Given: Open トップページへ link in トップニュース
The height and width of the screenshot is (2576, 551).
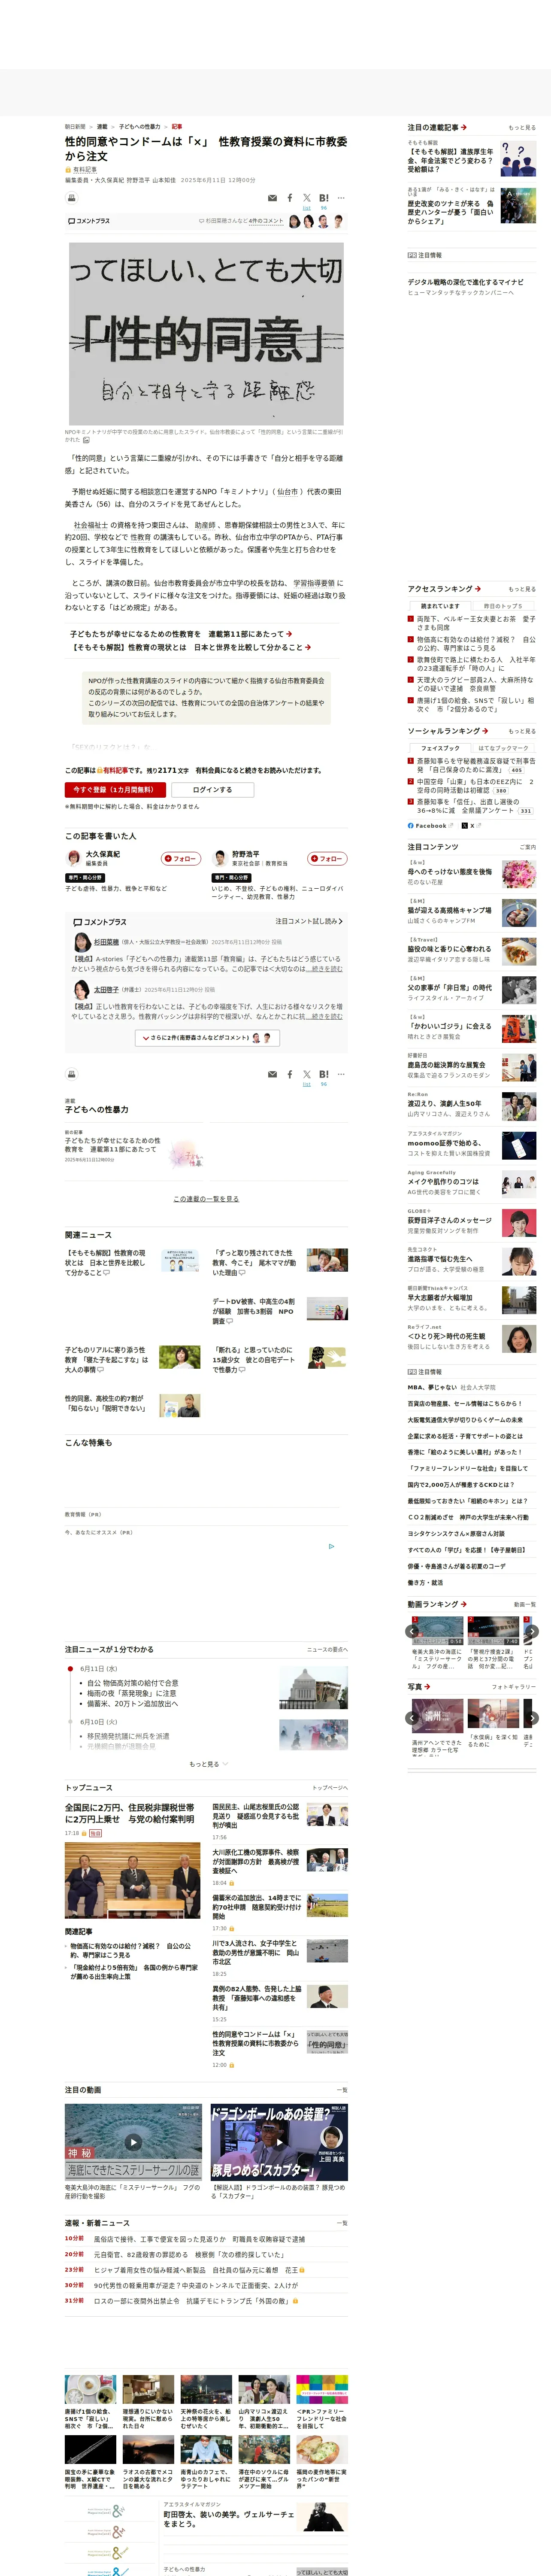Looking at the screenshot, I should point(330,1788).
